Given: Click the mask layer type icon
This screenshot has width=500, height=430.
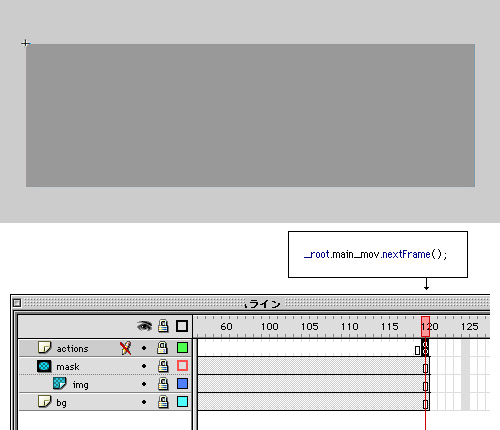Looking at the screenshot, I should [44, 366].
